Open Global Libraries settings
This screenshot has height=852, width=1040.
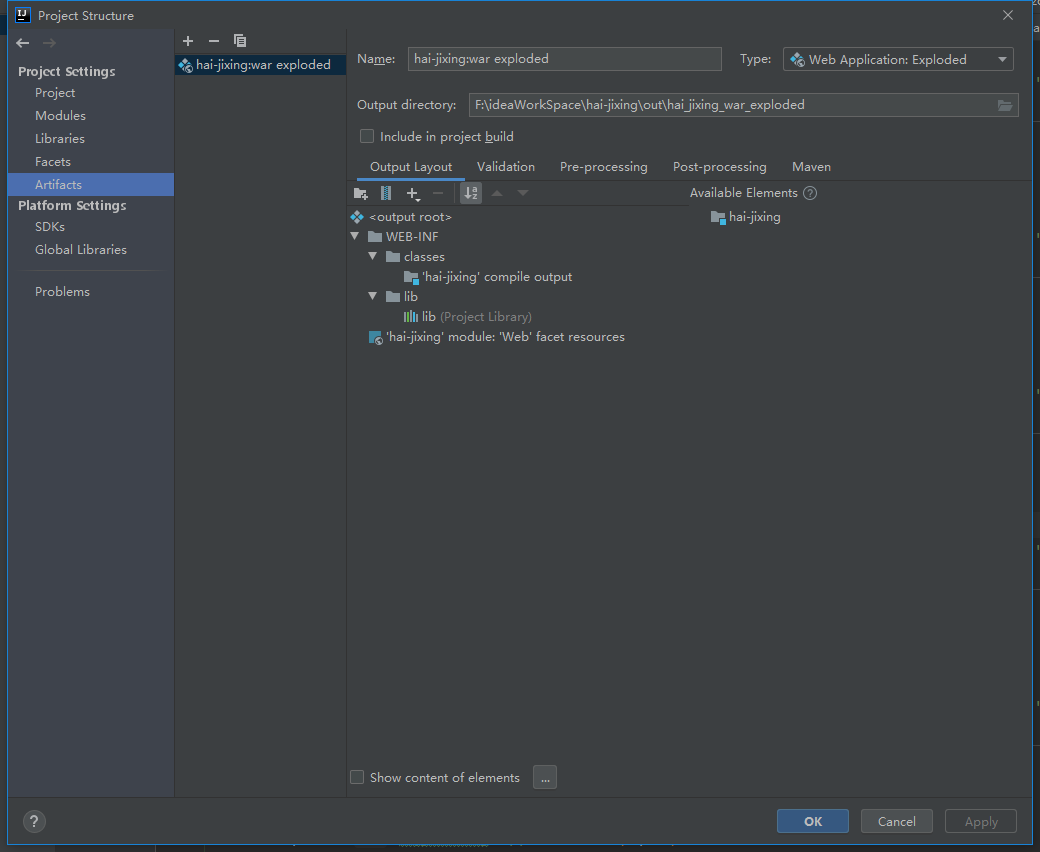point(81,250)
